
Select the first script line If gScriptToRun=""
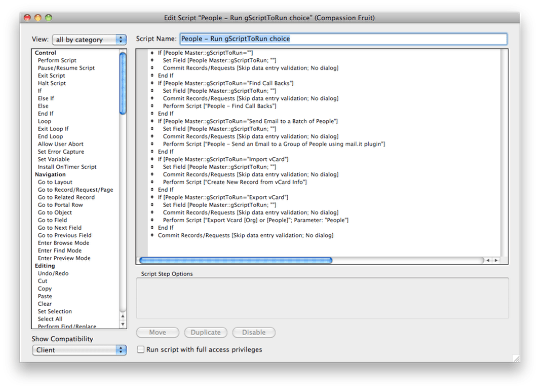pos(205,53)
